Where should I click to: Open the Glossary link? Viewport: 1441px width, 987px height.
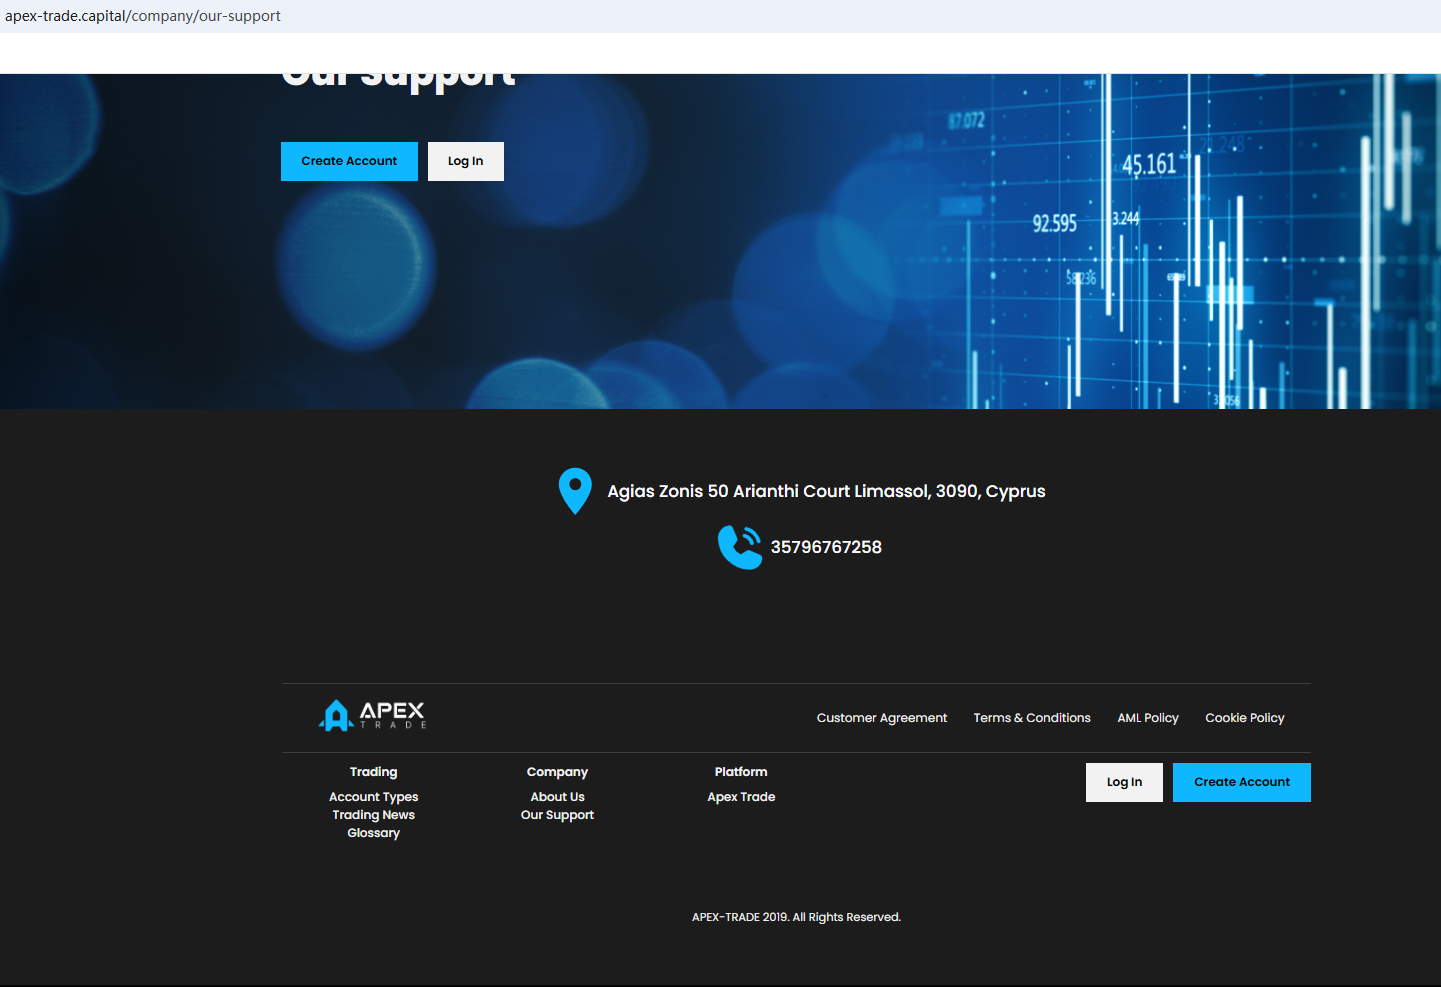pyautogui.click(x=373, y=833)
